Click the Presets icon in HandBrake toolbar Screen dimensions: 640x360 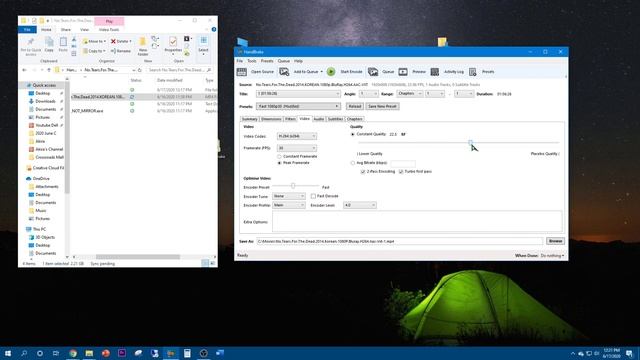[x=473, y=72]
